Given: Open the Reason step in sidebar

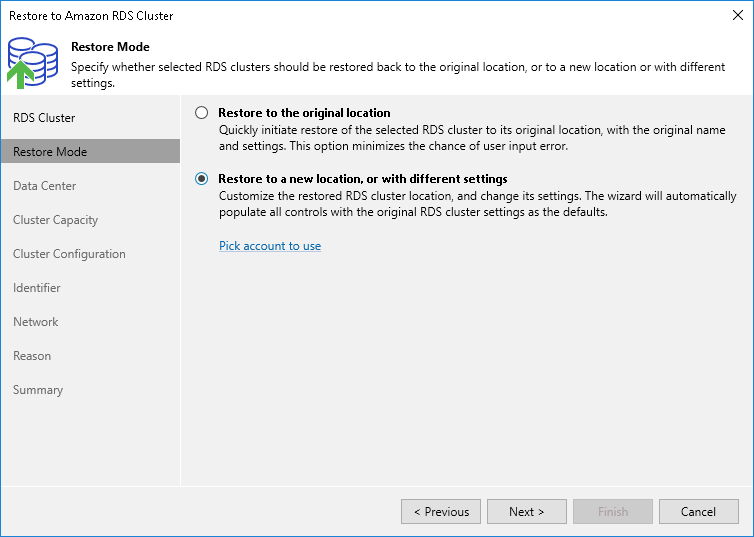Looking at the screenshot, I should [32, 356].
